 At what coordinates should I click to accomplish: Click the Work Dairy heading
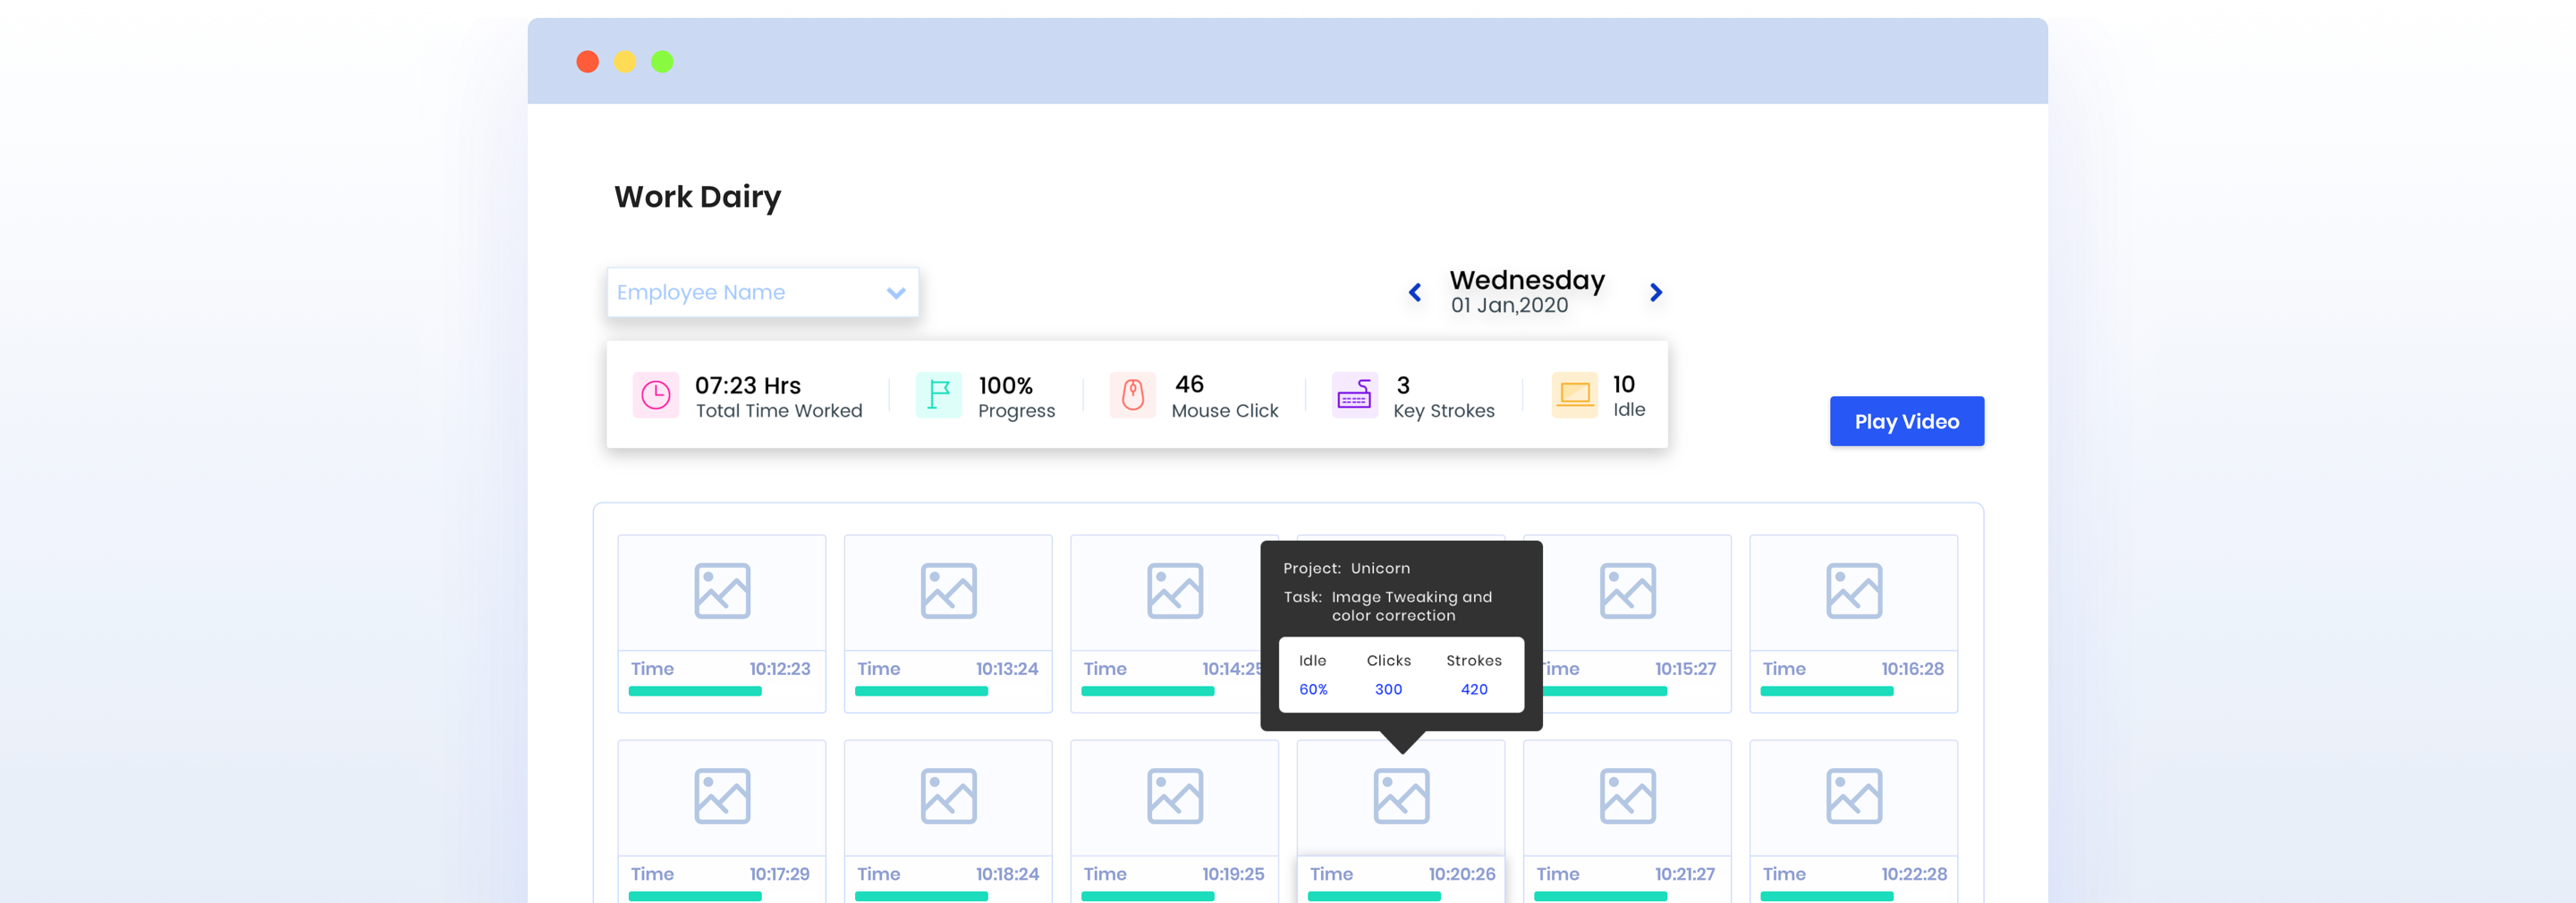(x=697, y=197)
